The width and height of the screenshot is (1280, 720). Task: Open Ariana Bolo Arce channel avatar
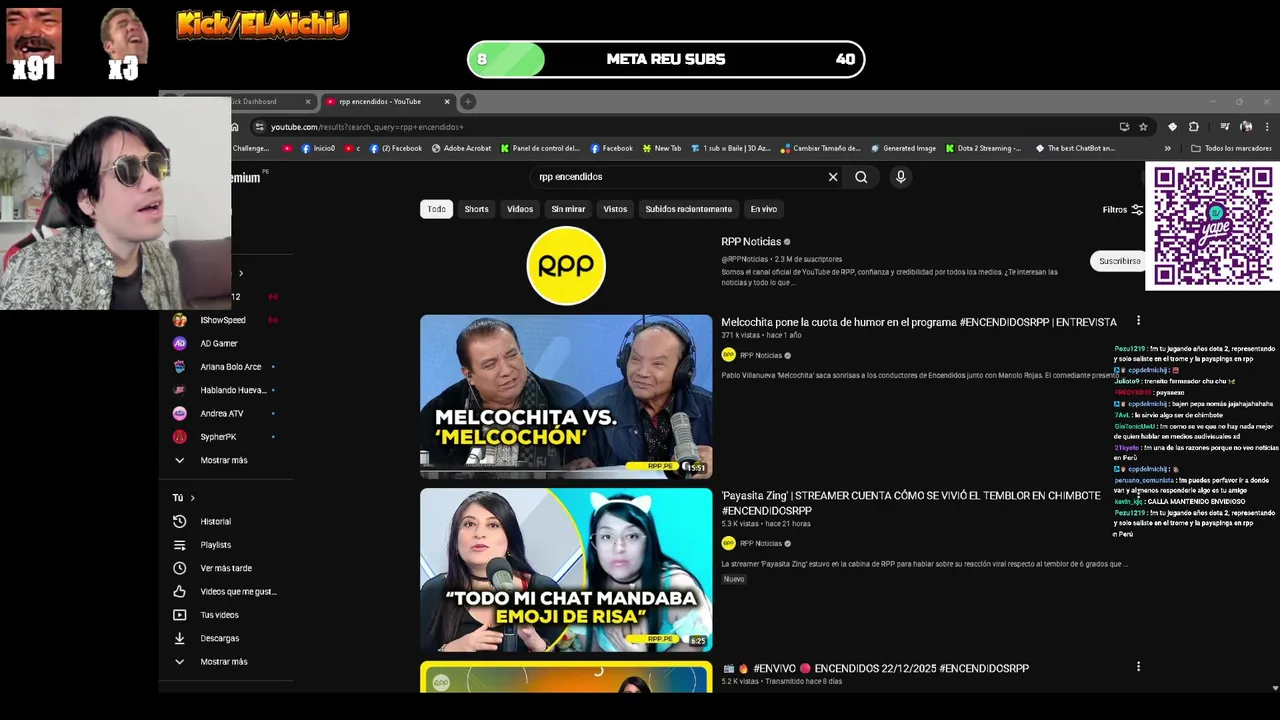click(x=180, y=367)
